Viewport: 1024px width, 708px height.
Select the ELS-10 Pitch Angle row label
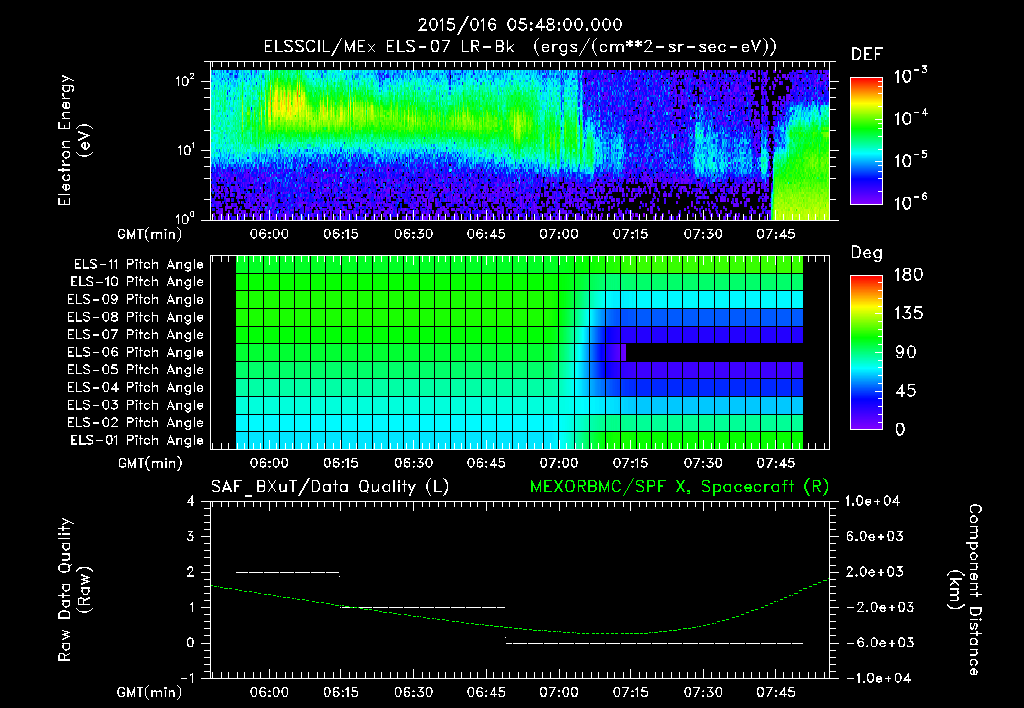(x=137, y=282)
